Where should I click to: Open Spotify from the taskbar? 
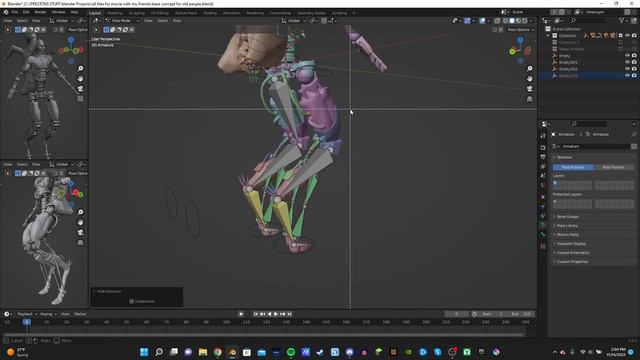pos(291,352)
